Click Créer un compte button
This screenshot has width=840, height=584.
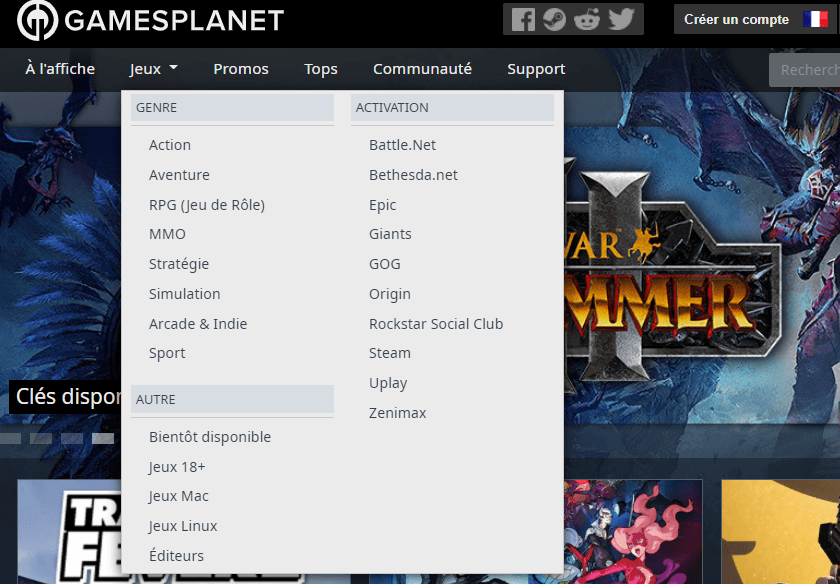(x=736, y=19)
